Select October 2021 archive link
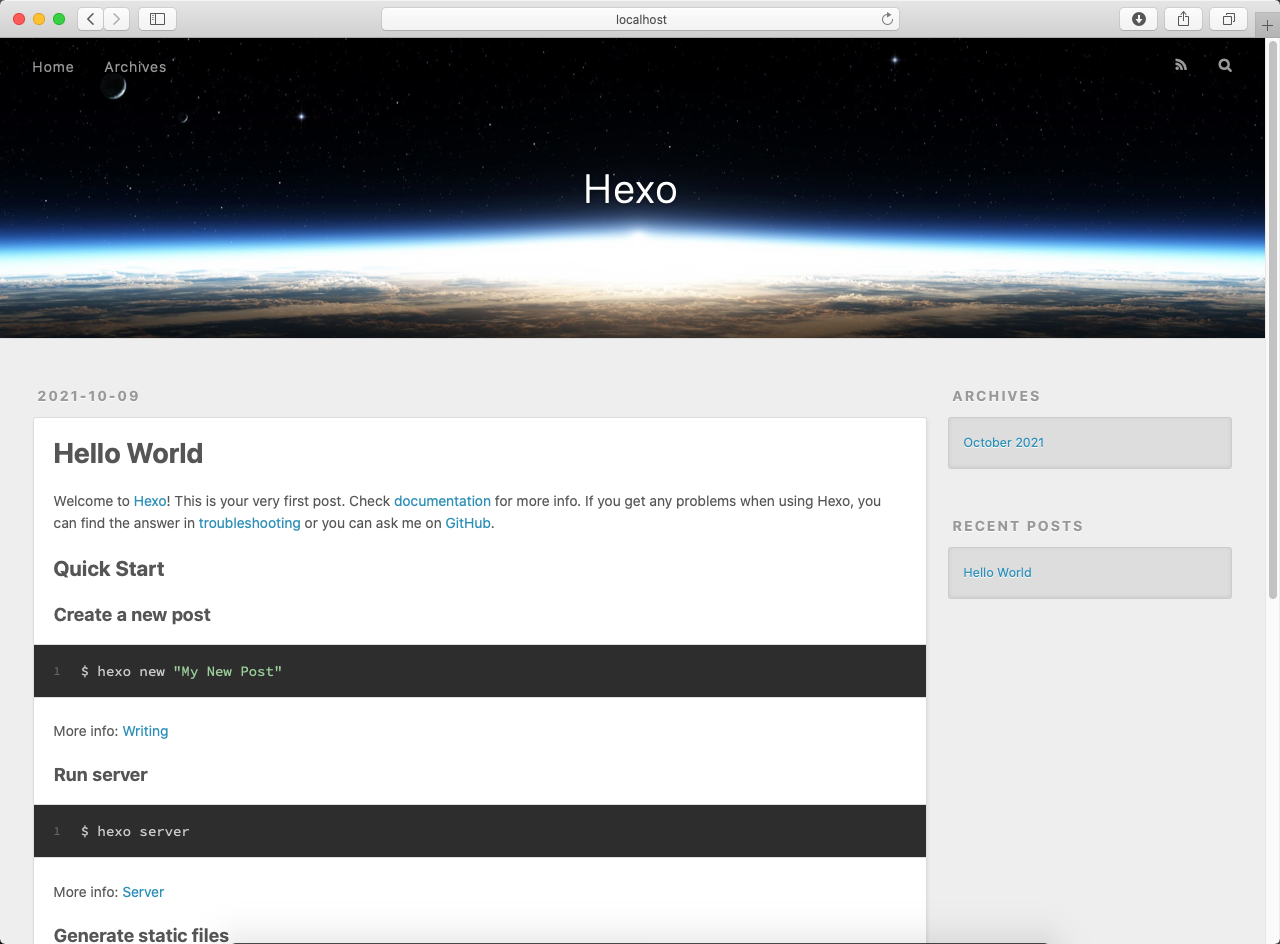This screenshot has height=944, width=1280. coord(1003,442)
